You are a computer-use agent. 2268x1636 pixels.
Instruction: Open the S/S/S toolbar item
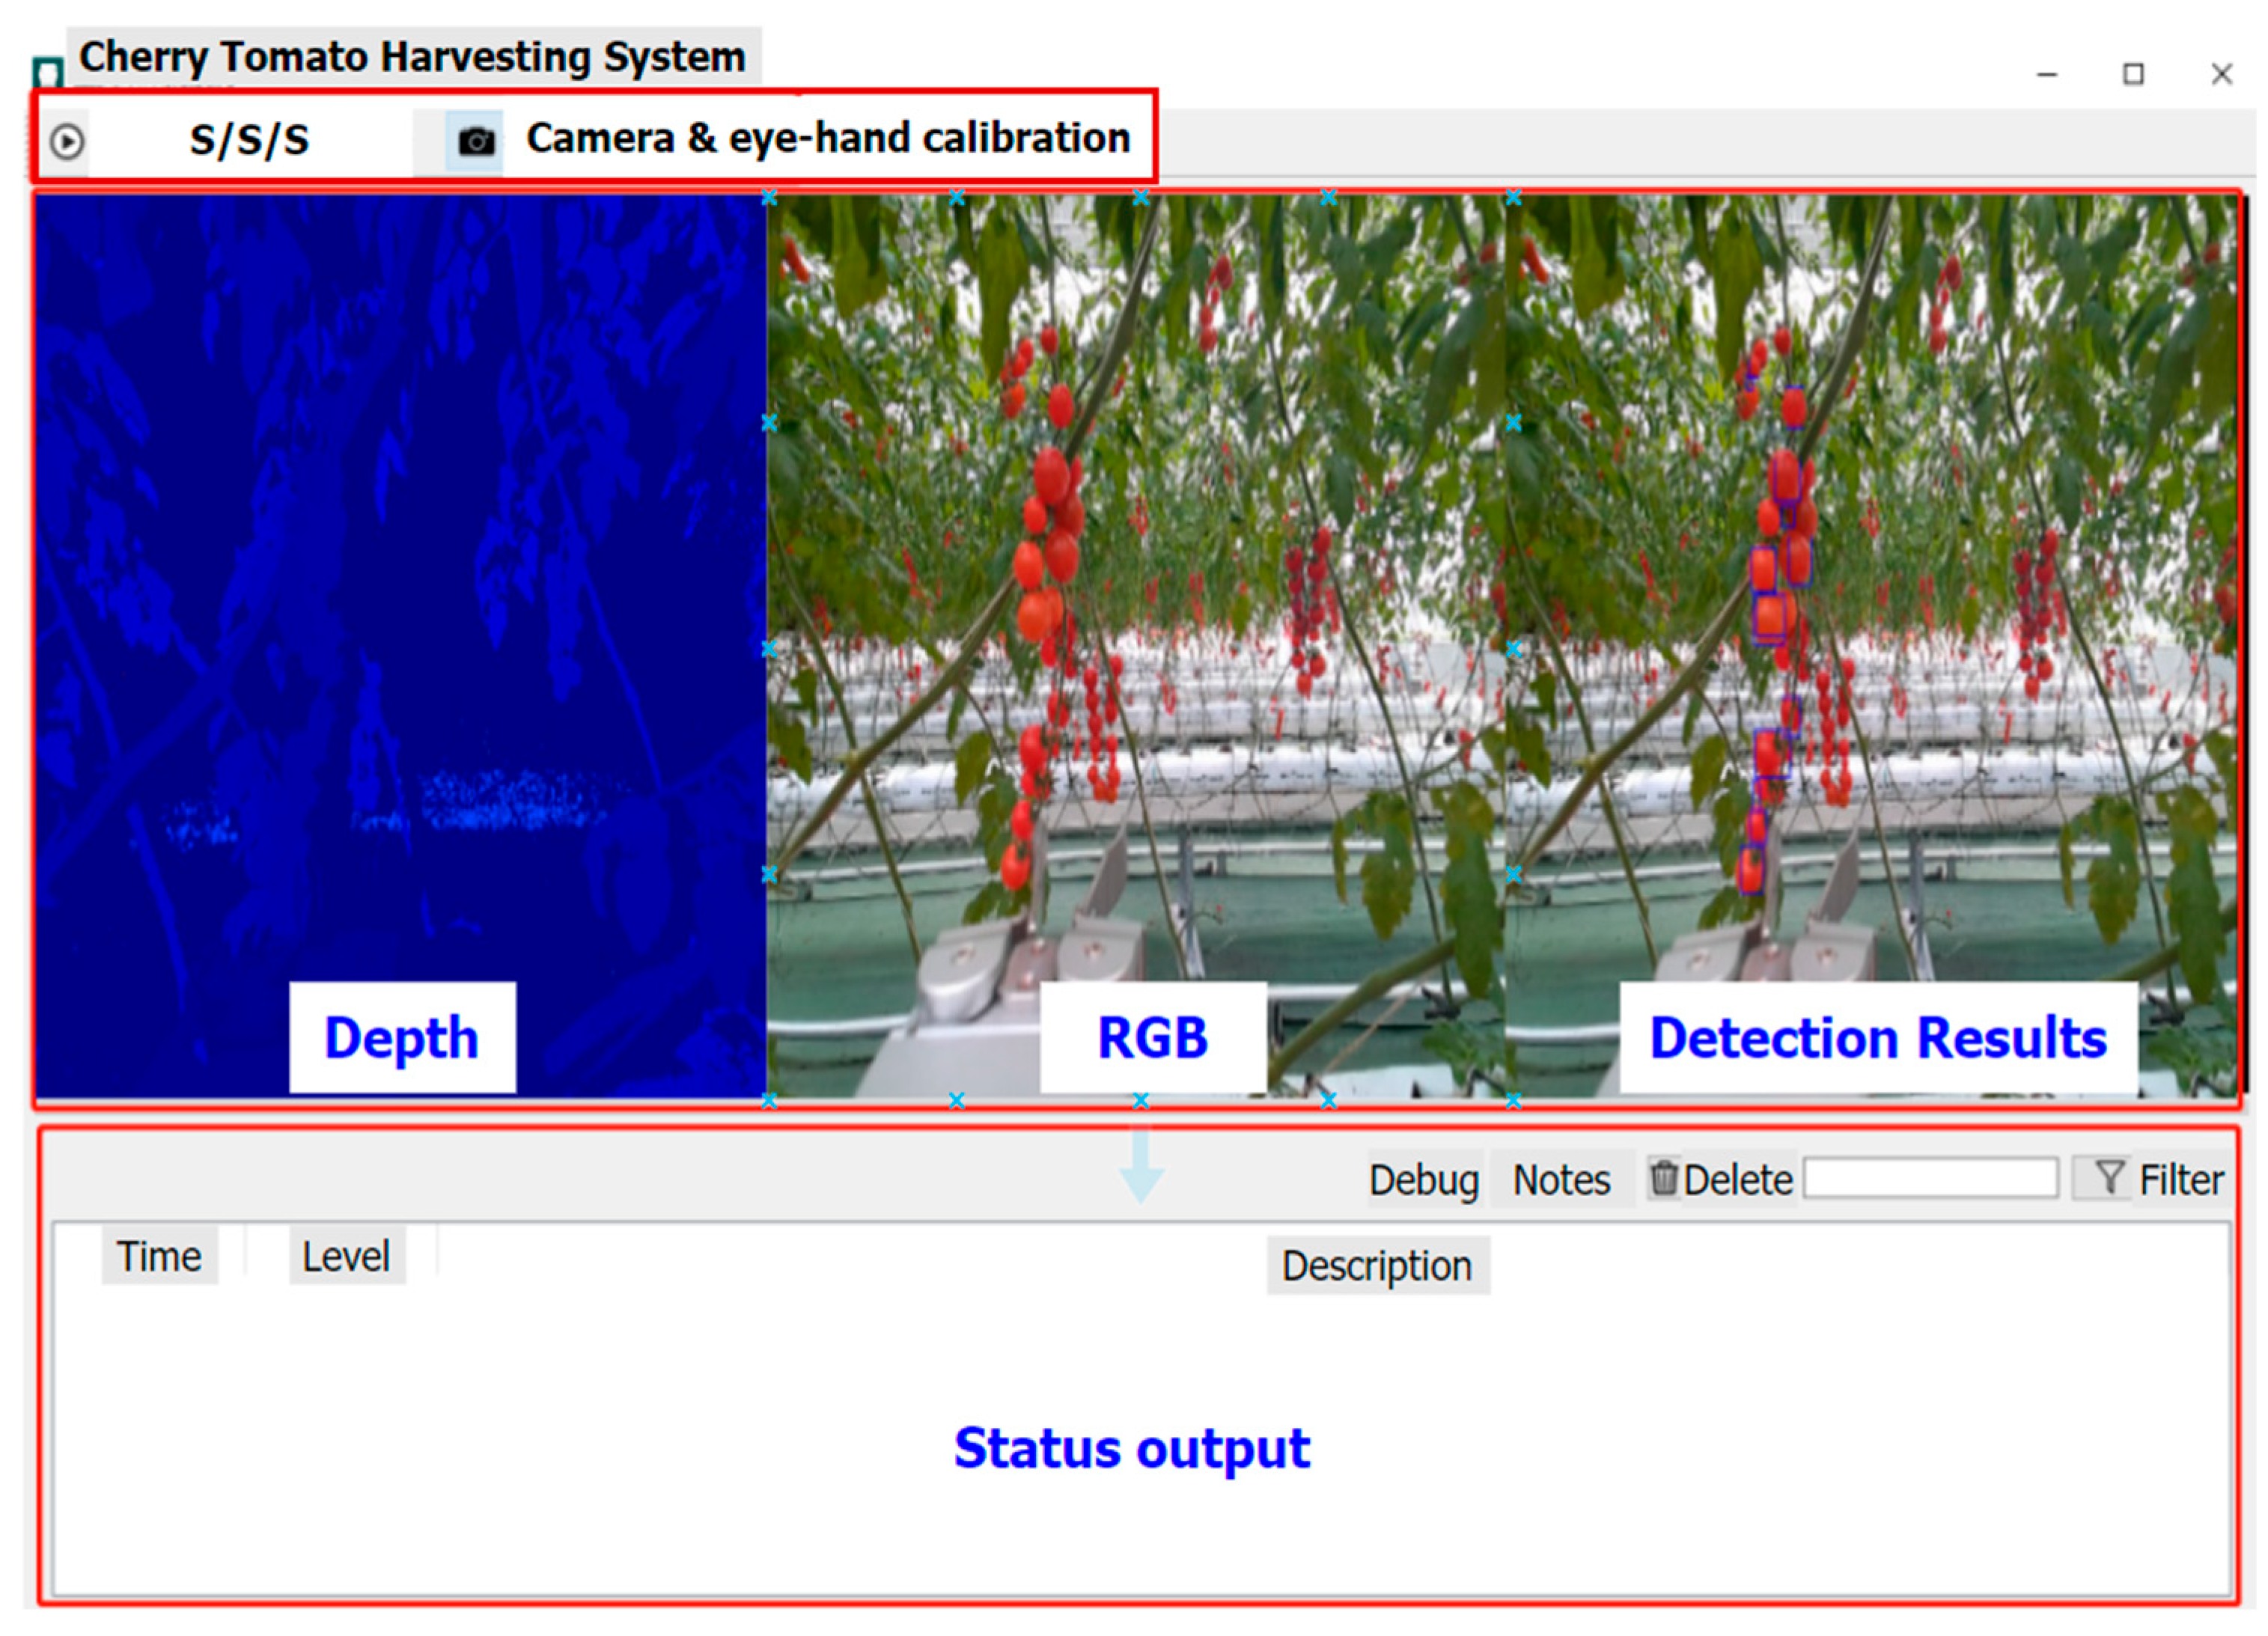(x=249, y=140)
